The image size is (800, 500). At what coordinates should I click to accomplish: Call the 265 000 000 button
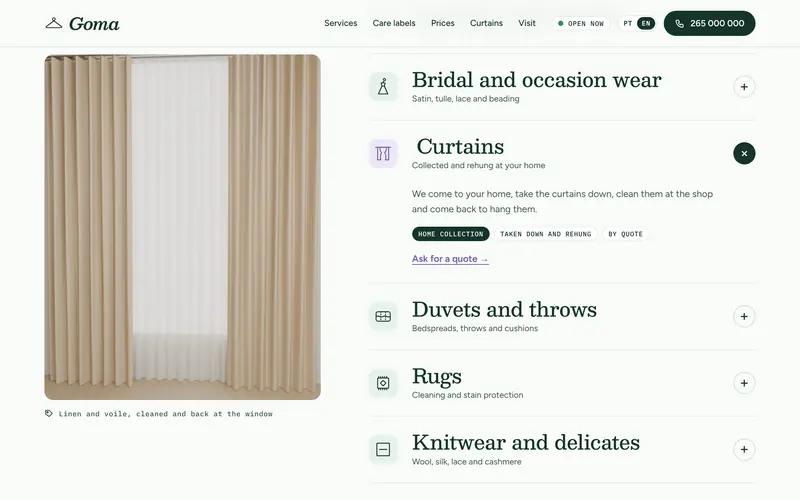point(709,23)
